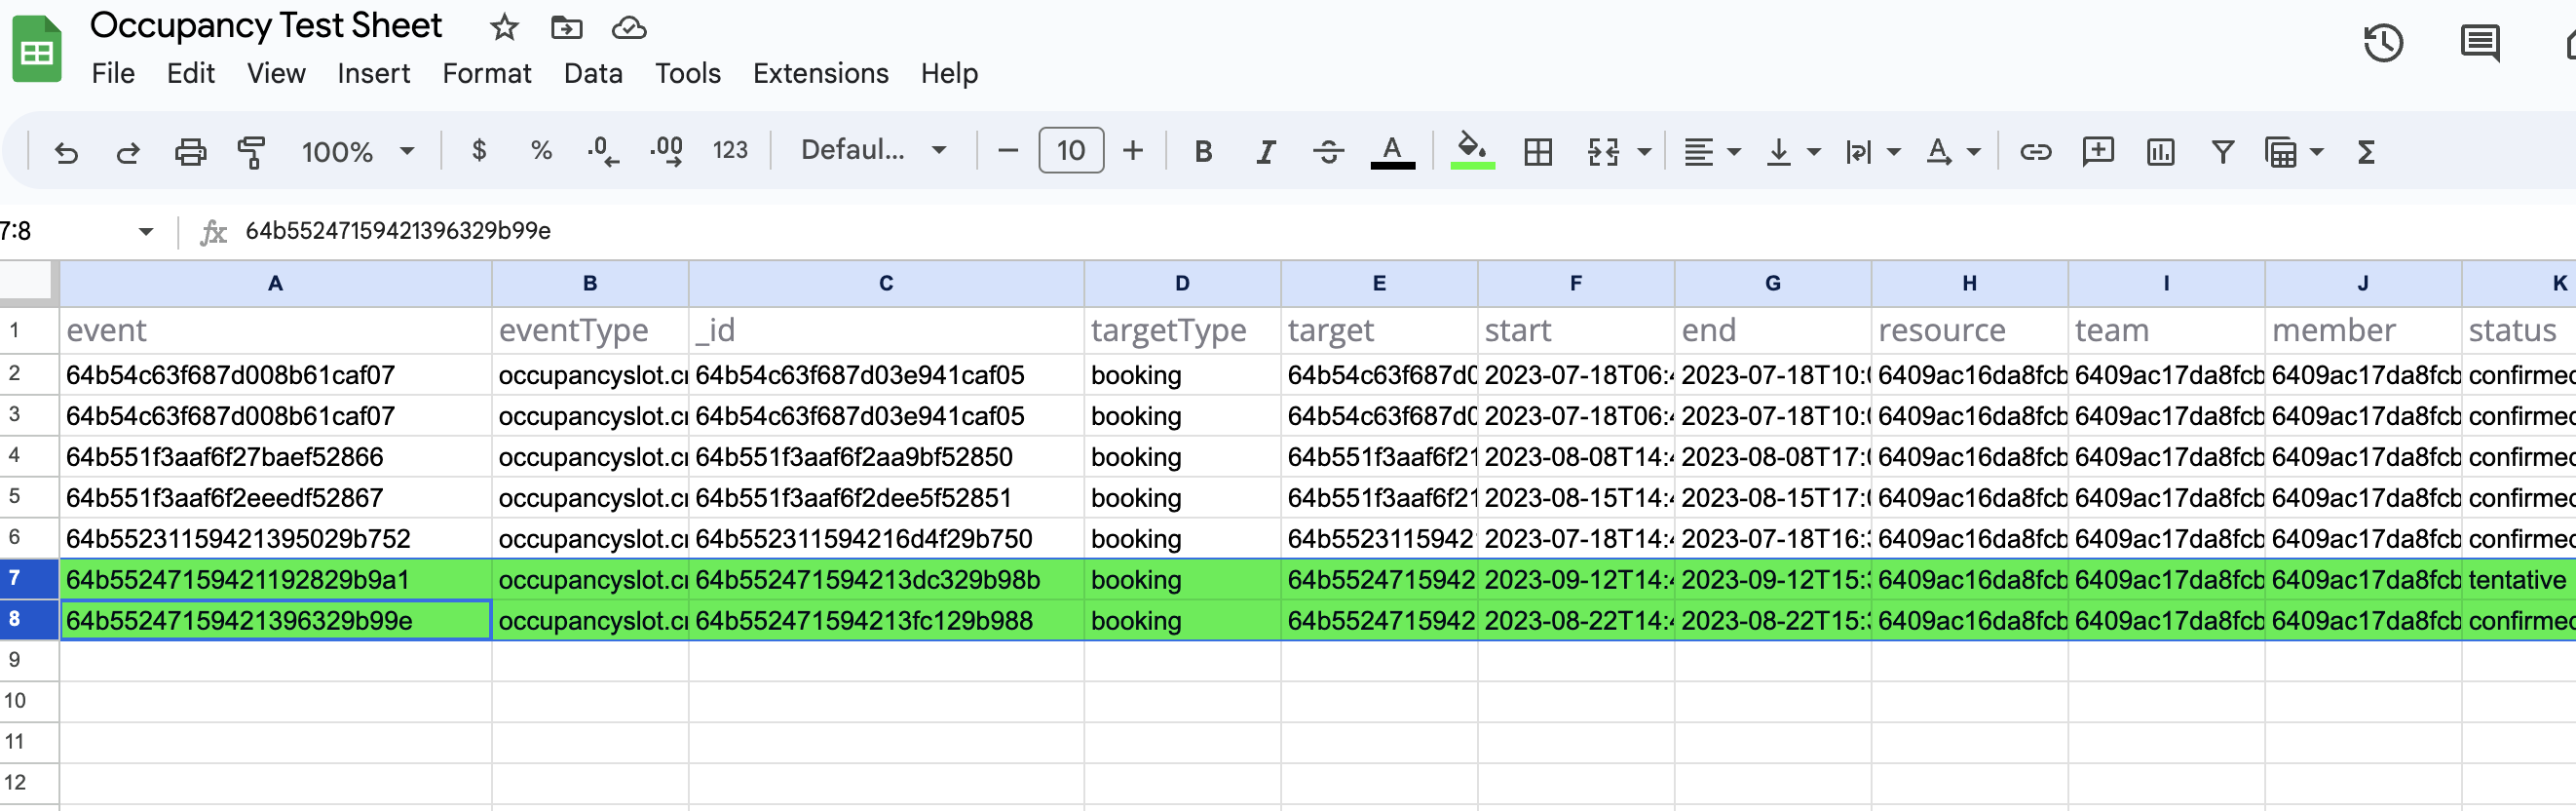Click the Insert link icon
Screen dimensions: 2576x811
click(2035, 152)
